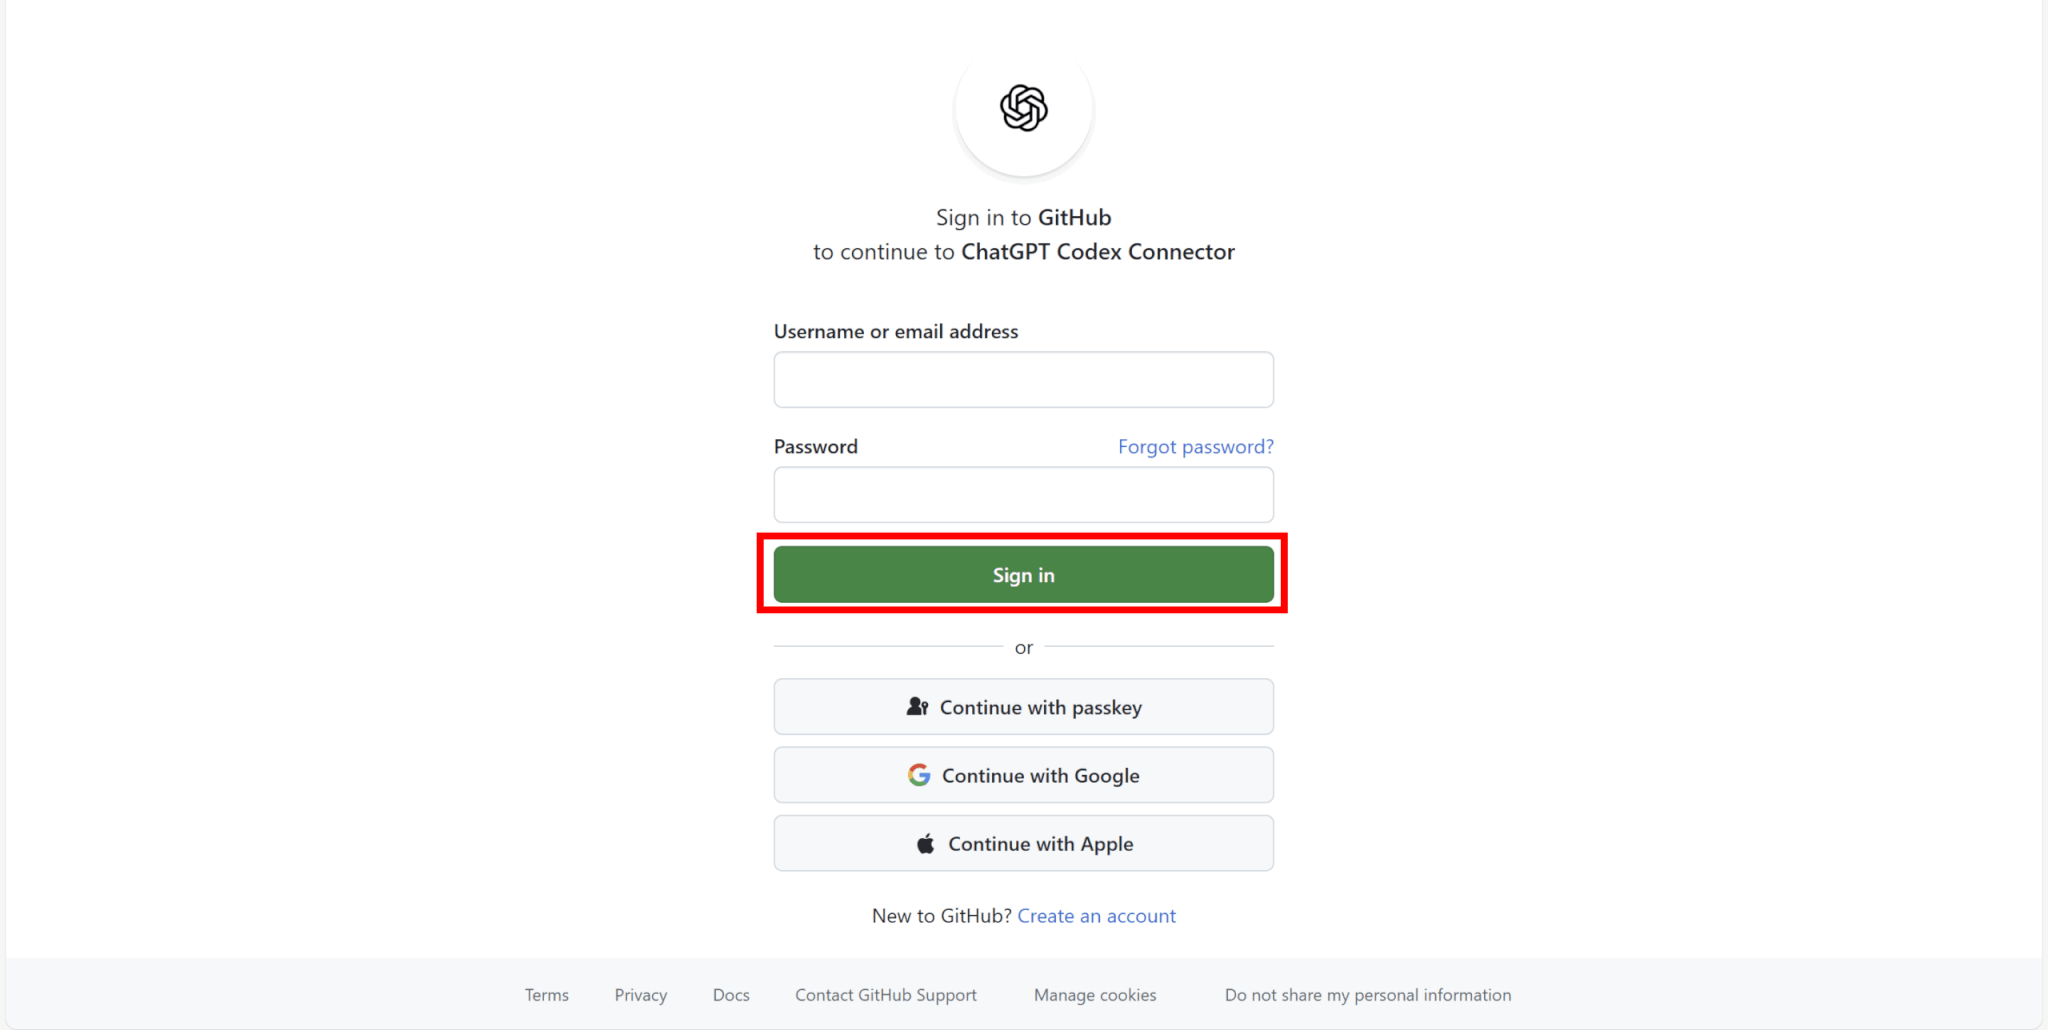Click the Password field label

816,447
